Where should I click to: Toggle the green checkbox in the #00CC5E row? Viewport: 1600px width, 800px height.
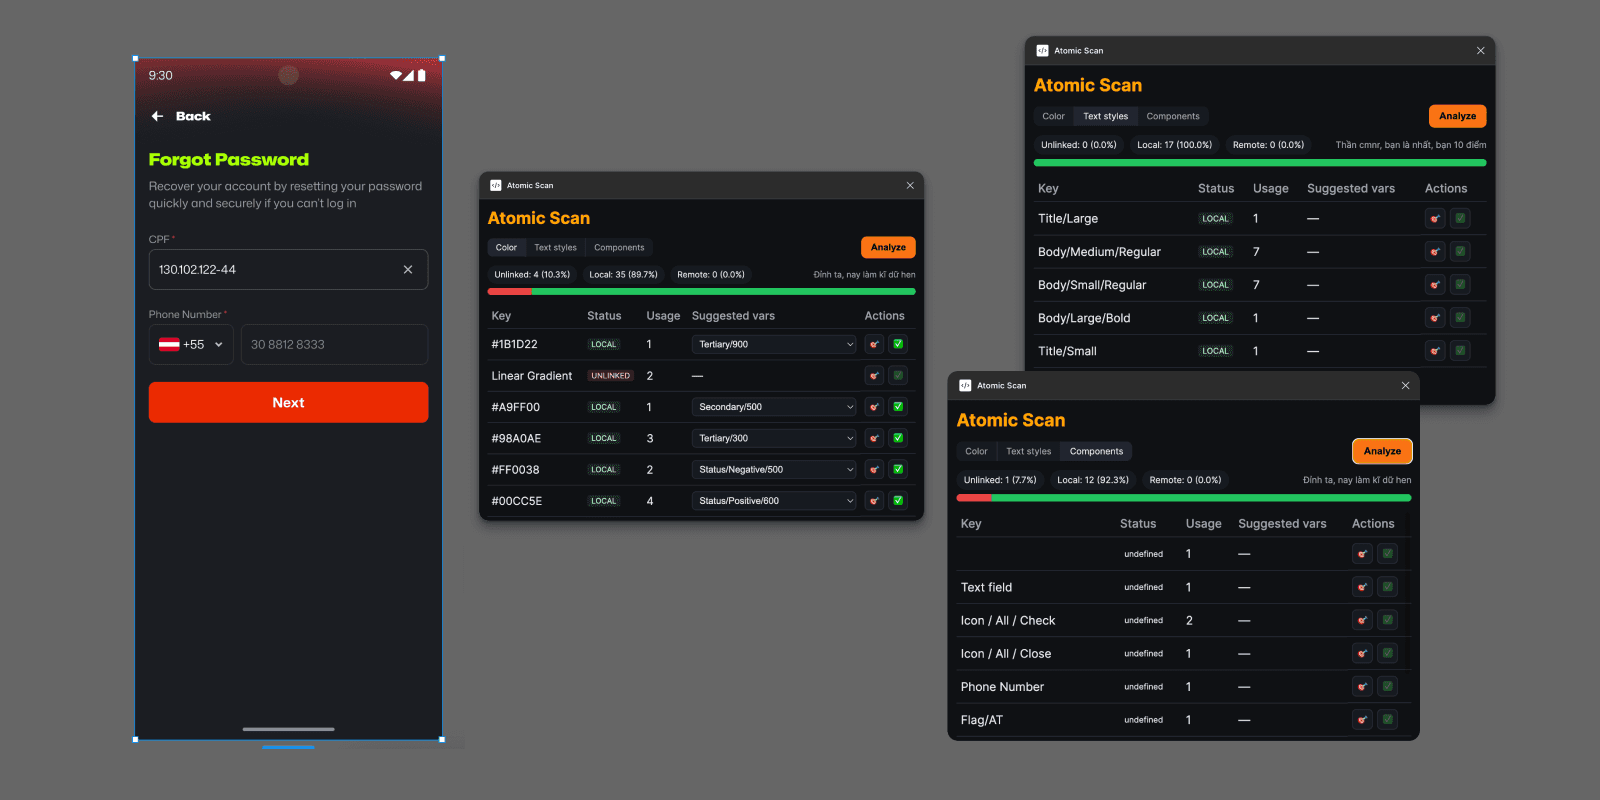[898, 501]
